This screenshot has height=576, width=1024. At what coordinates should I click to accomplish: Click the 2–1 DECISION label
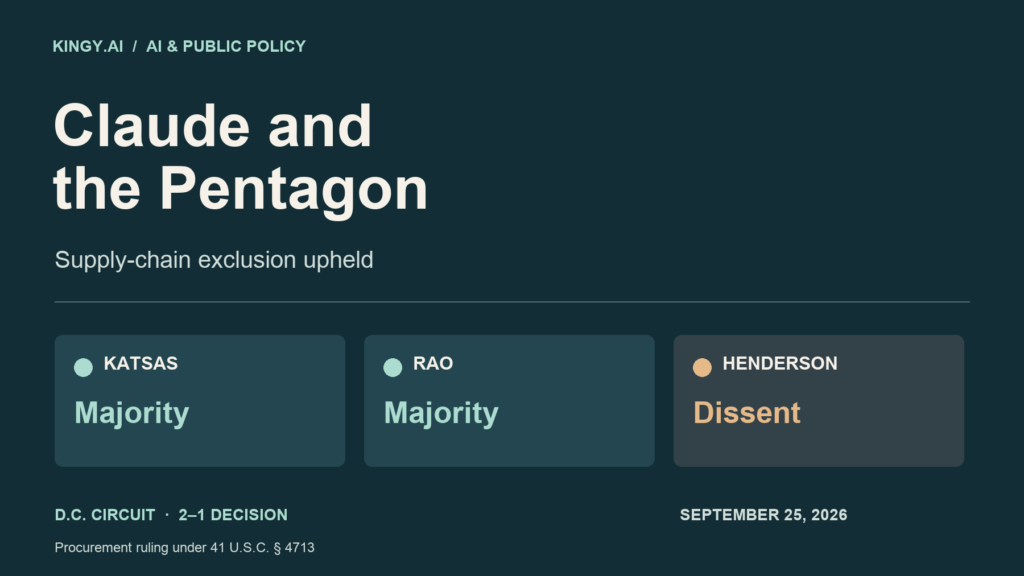tap(233, 515)
